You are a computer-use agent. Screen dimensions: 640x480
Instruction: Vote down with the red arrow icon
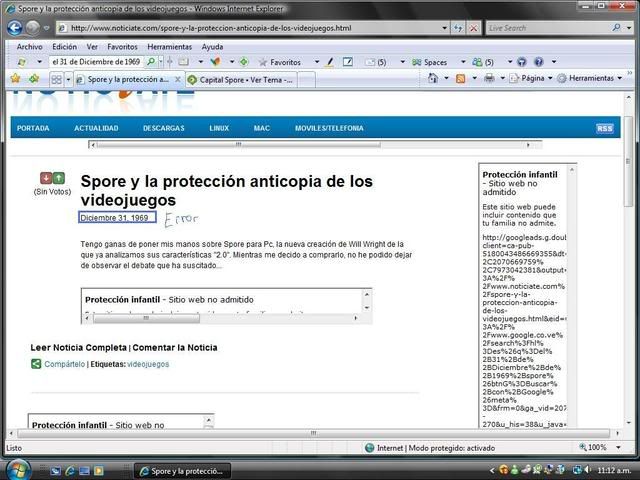pyautogui.click(x=46, y=178)
